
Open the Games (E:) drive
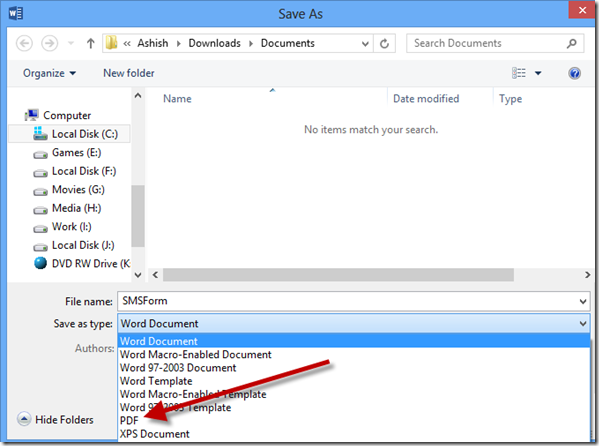pos(76,152)
